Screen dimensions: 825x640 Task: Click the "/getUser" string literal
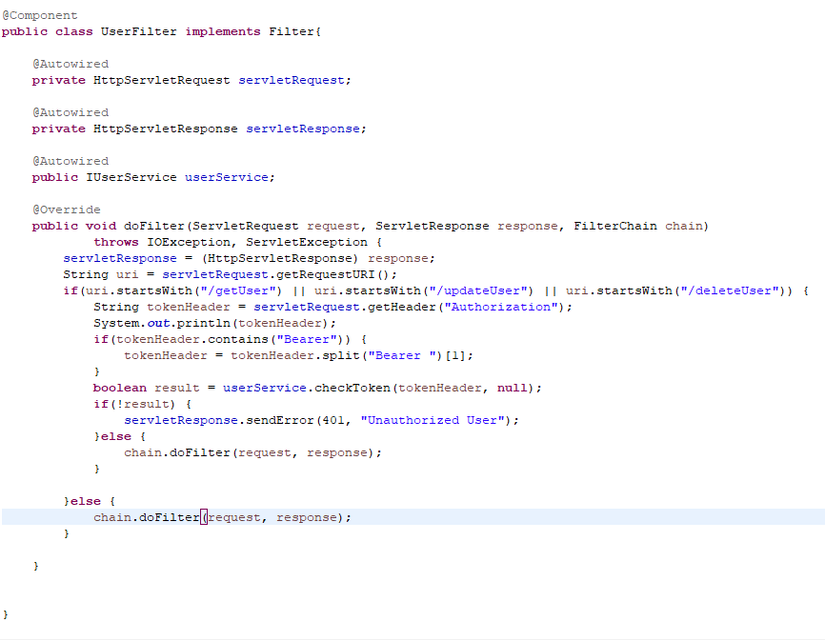[238, 291]
